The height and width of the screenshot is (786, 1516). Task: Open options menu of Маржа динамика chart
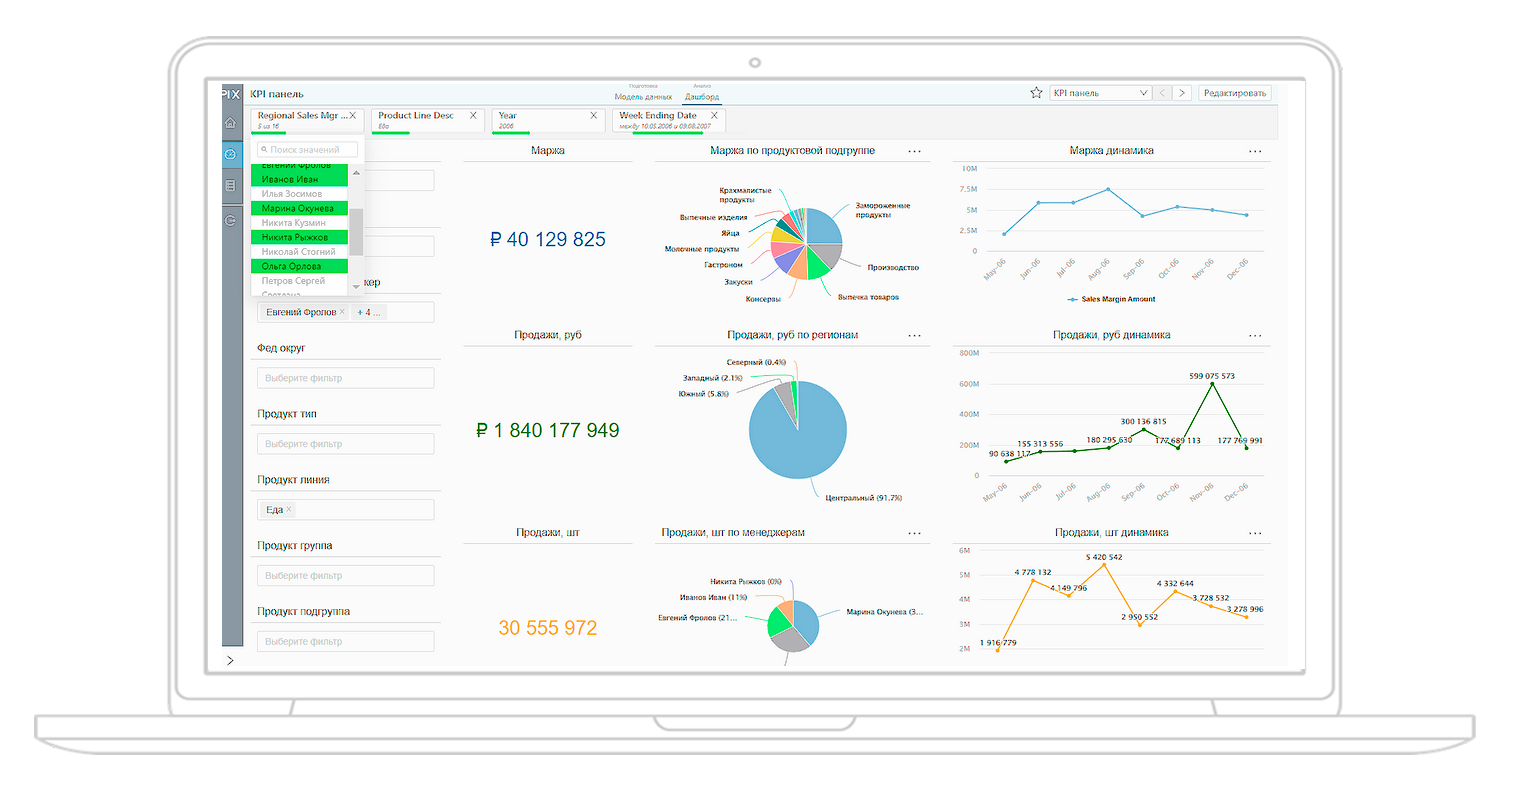pyautogui.click(x=1255, y=151)
